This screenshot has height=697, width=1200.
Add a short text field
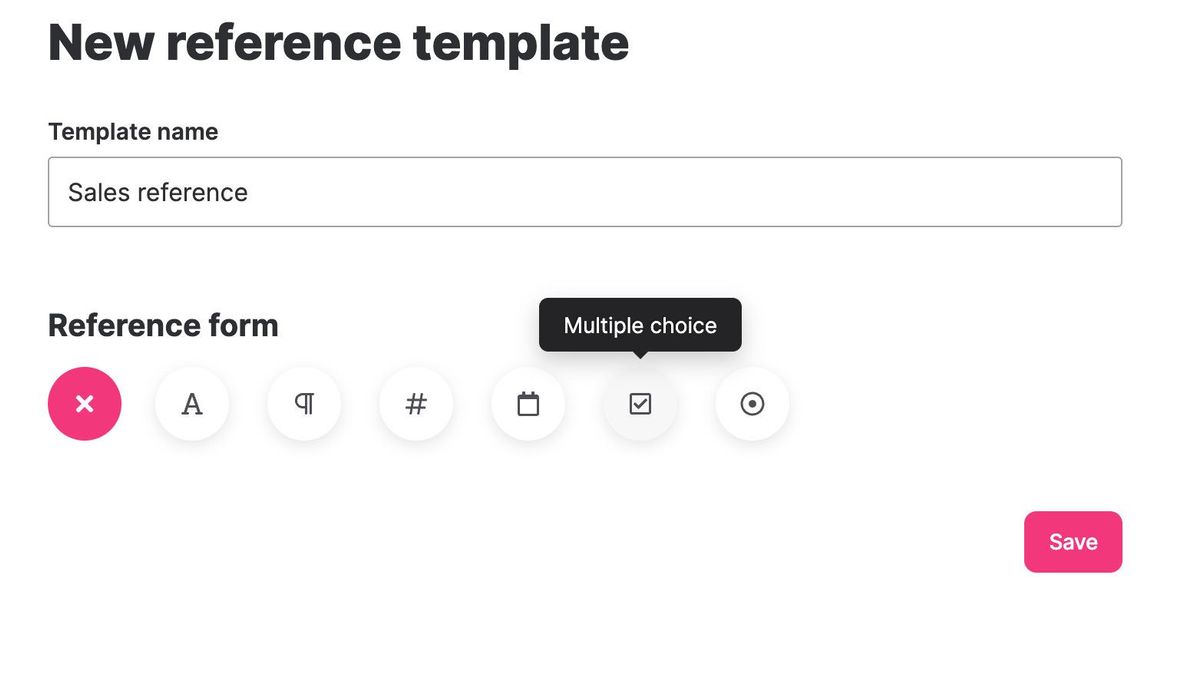point(192,404)
